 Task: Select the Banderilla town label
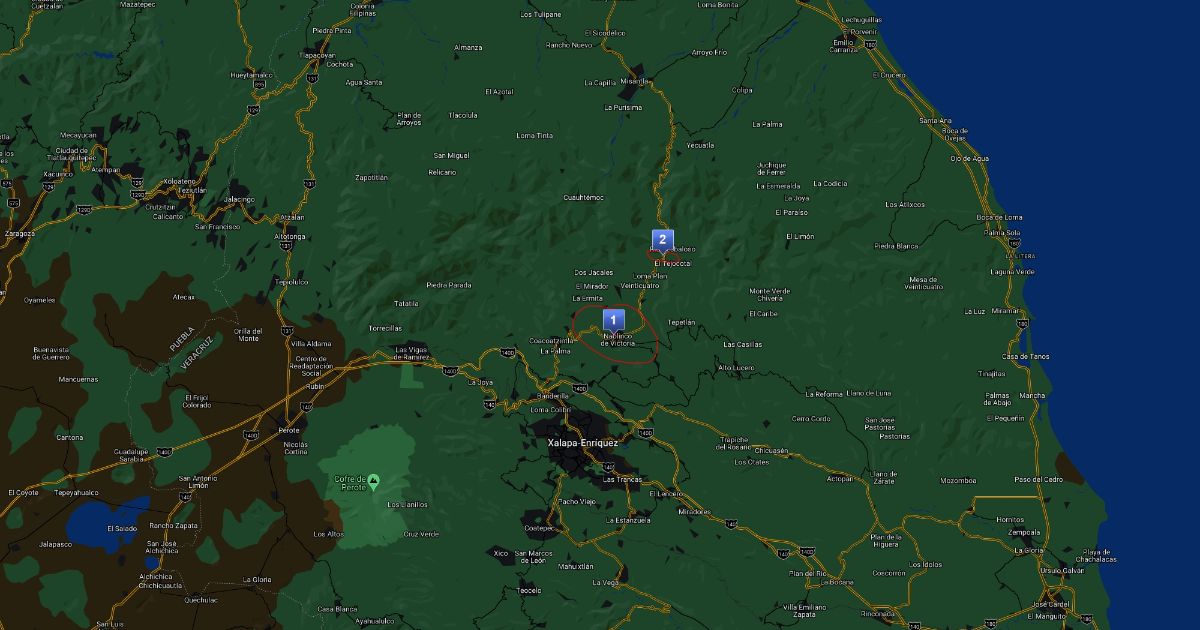point(553,395)
